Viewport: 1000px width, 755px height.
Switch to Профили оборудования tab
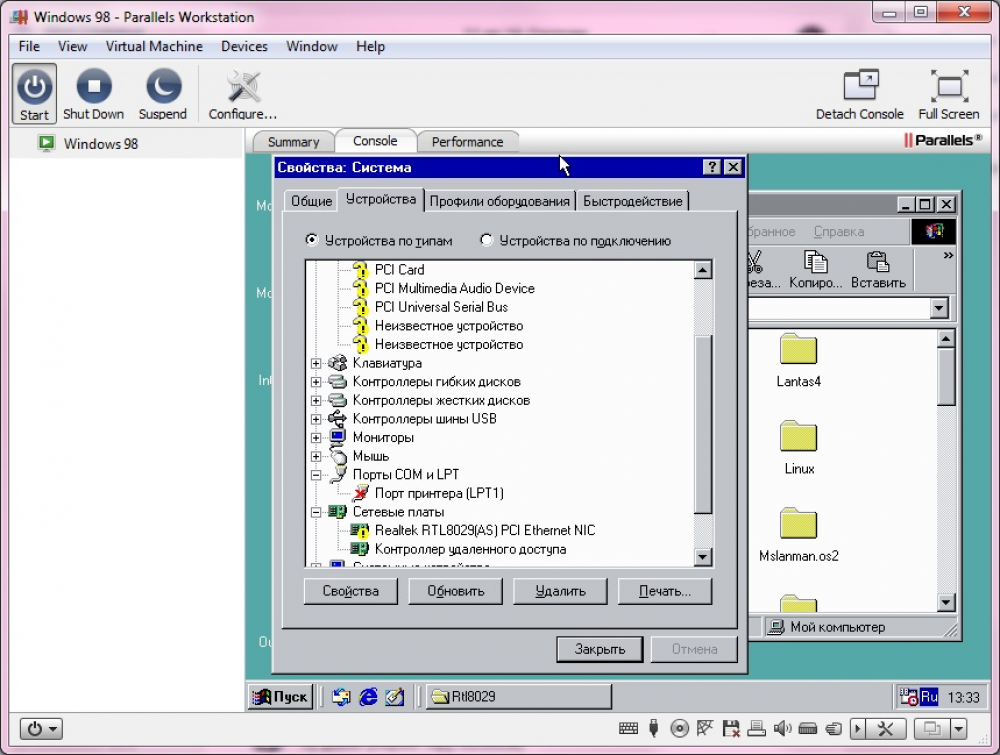pyautogui.click(x=499, y=201)
